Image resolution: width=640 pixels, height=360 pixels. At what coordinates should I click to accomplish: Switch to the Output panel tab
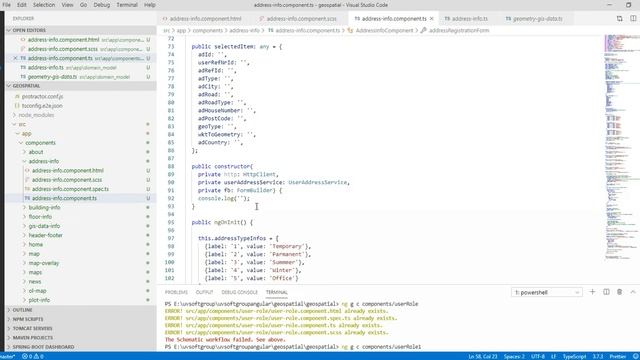(204, 292)
